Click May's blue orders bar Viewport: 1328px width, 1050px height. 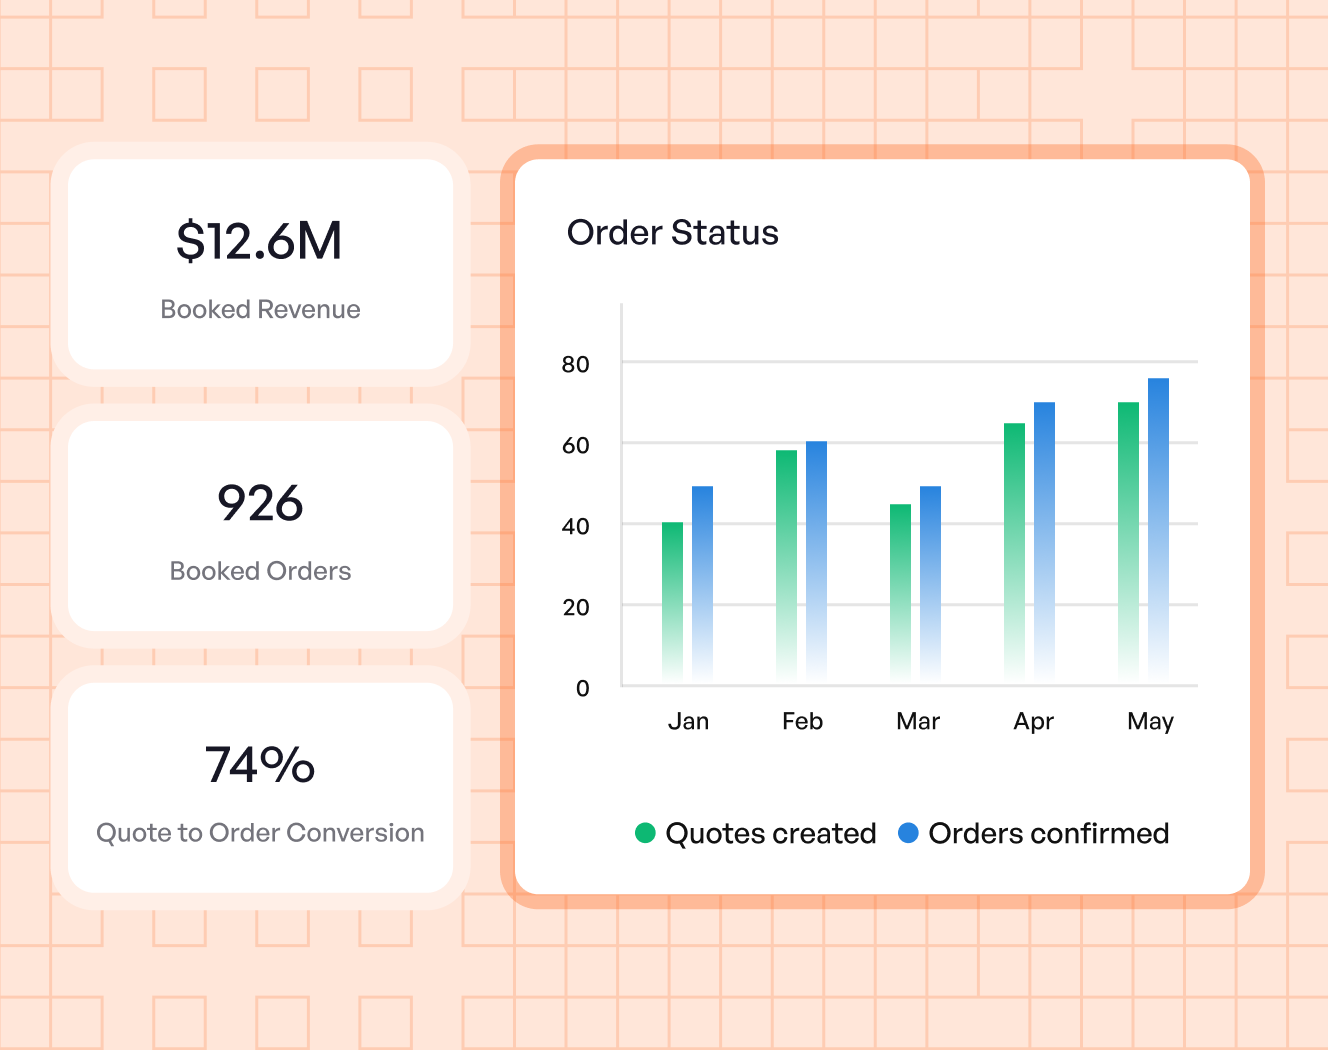click(1158, 530)
